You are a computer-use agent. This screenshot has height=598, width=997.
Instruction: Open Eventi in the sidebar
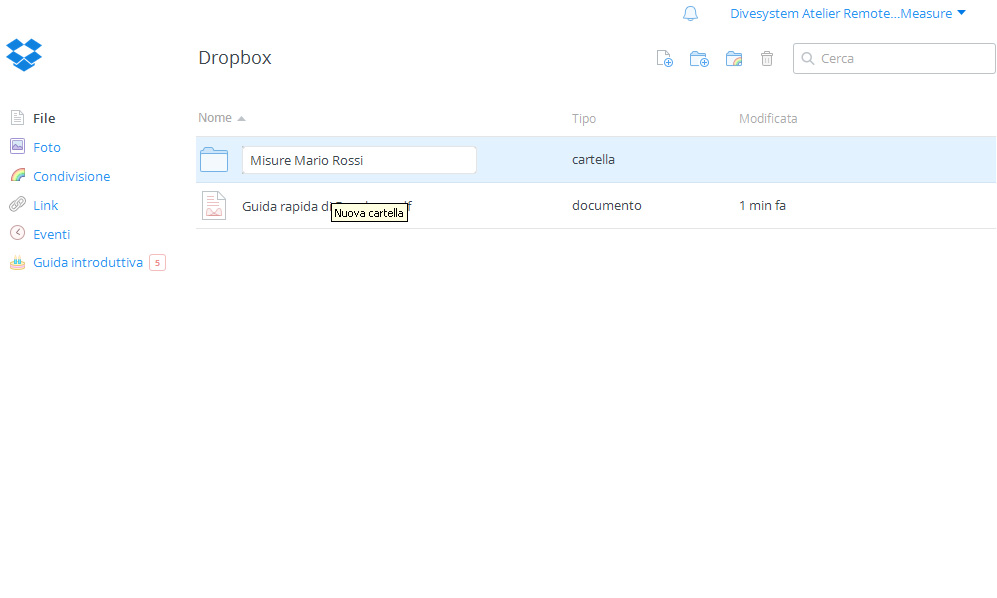51,234
